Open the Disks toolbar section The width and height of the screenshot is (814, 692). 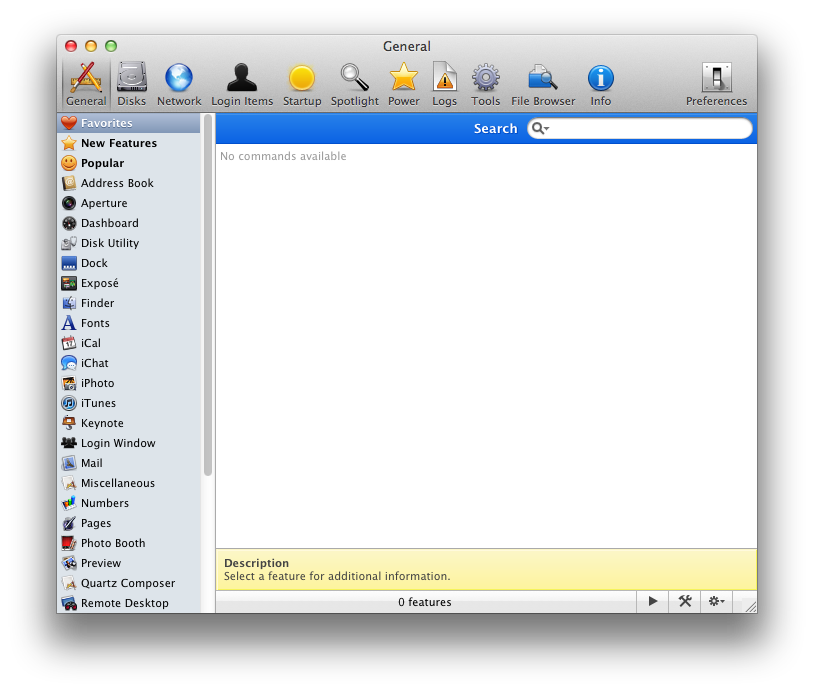pos(131,84)
